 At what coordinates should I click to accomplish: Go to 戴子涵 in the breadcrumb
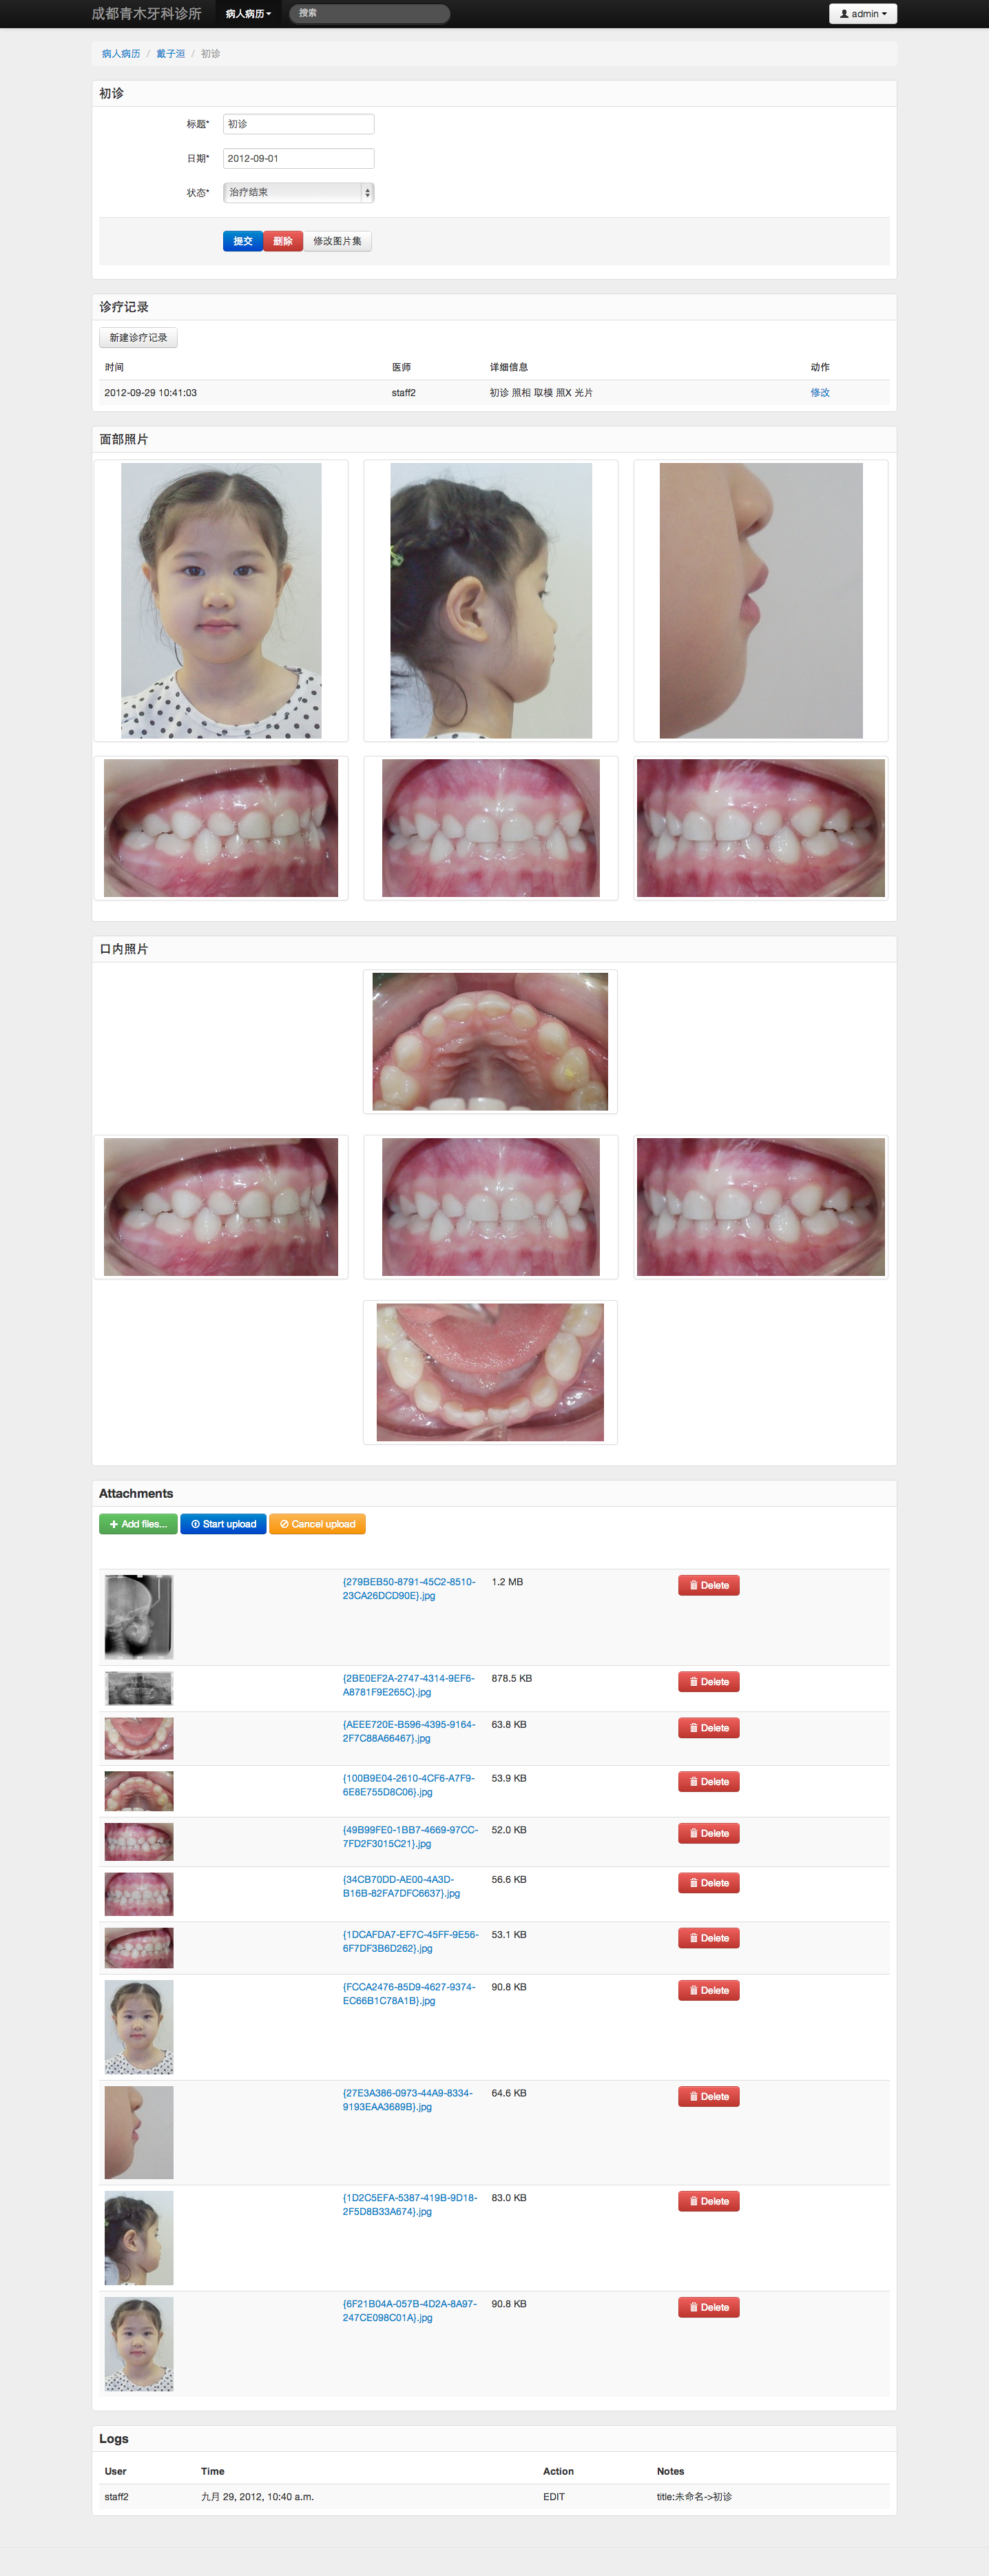click(x=170, y=54)
